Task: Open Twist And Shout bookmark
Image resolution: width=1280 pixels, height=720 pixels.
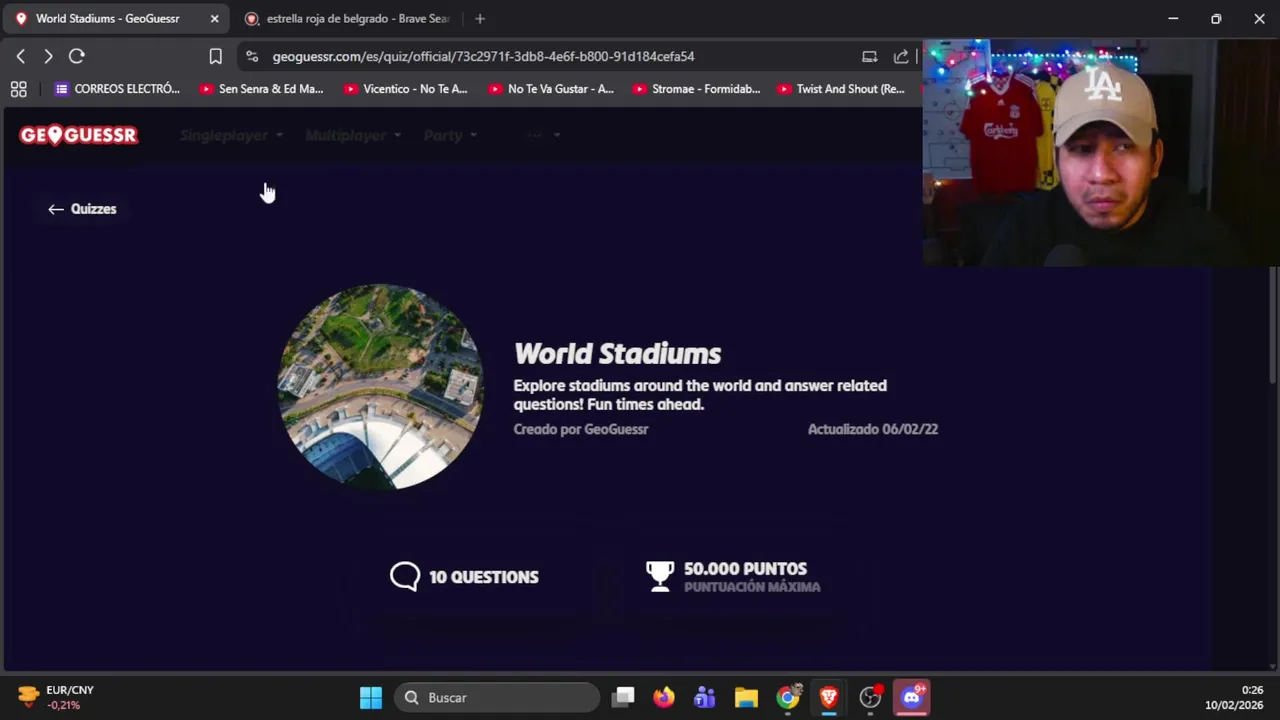Action: (841, 89)
